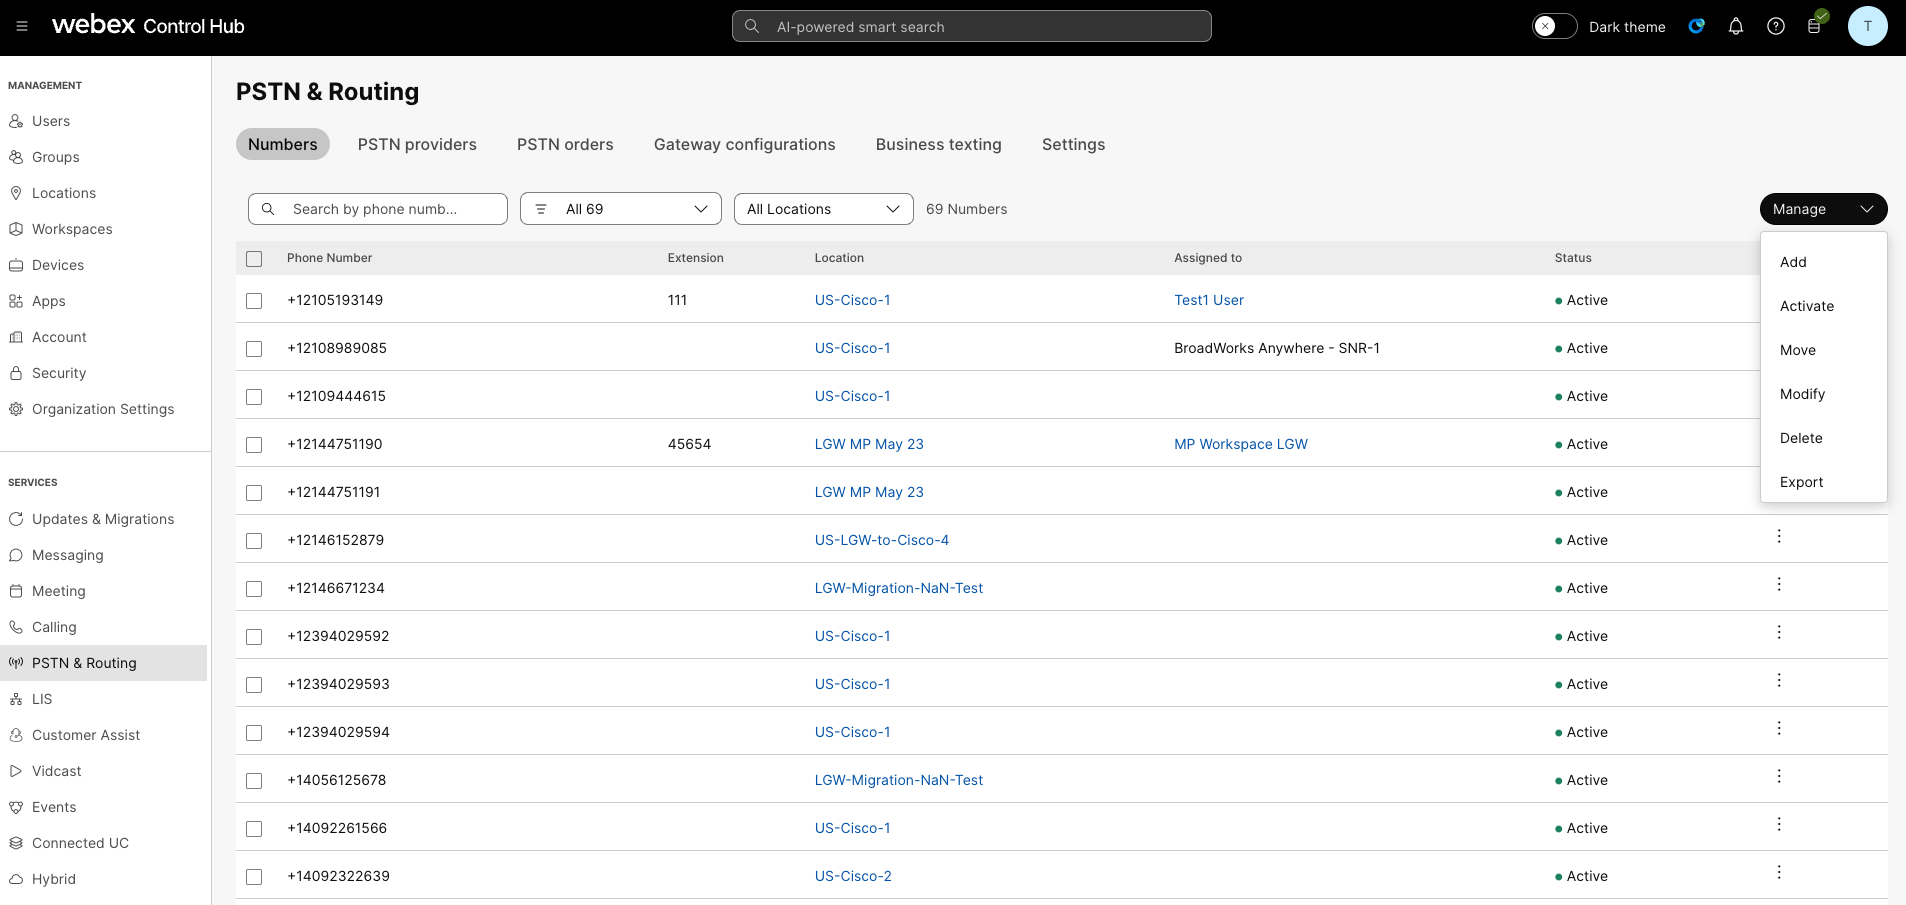Open Test1 User assigned link

(1209, 300)
